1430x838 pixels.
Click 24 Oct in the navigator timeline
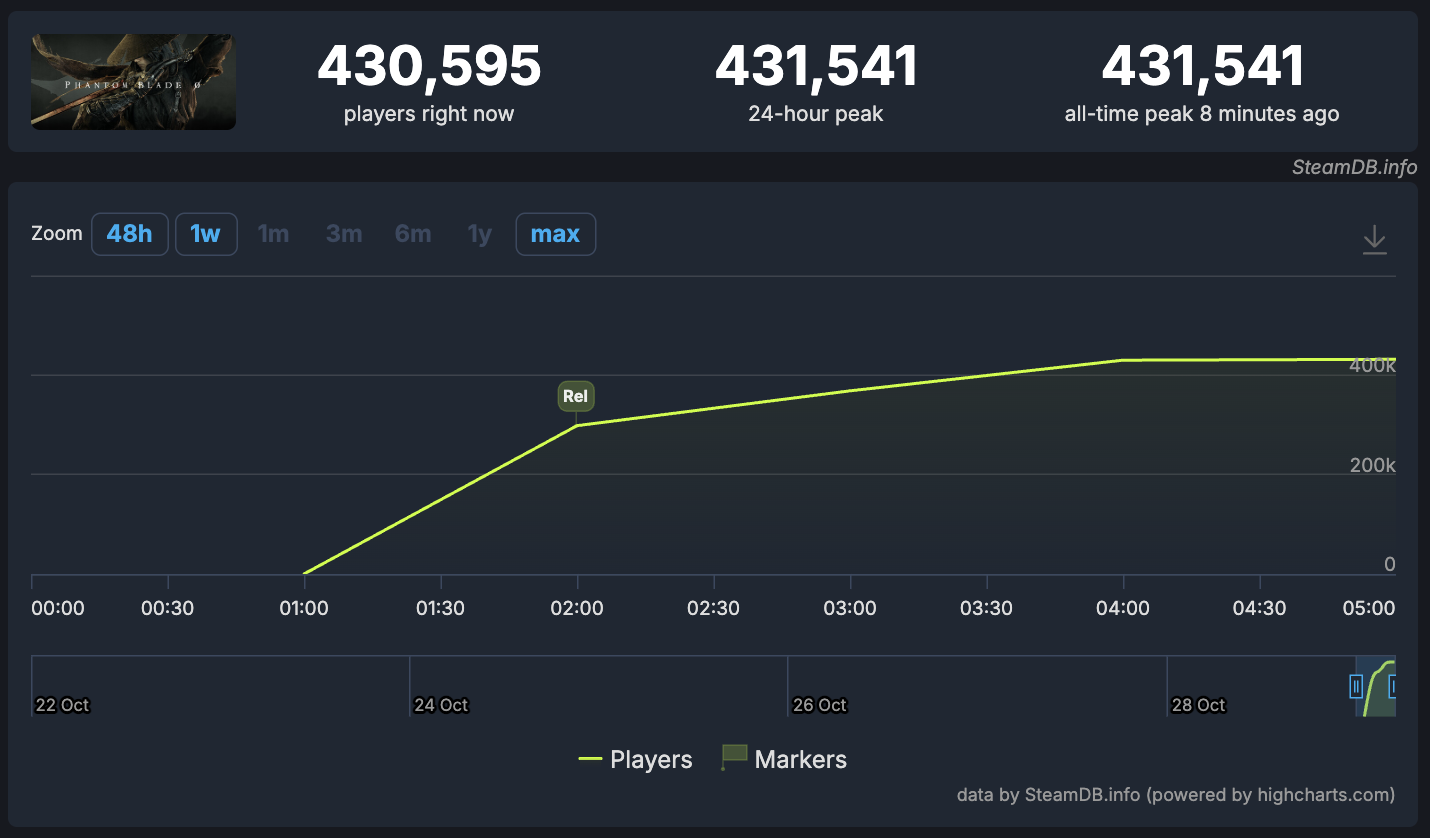[441, 705]
